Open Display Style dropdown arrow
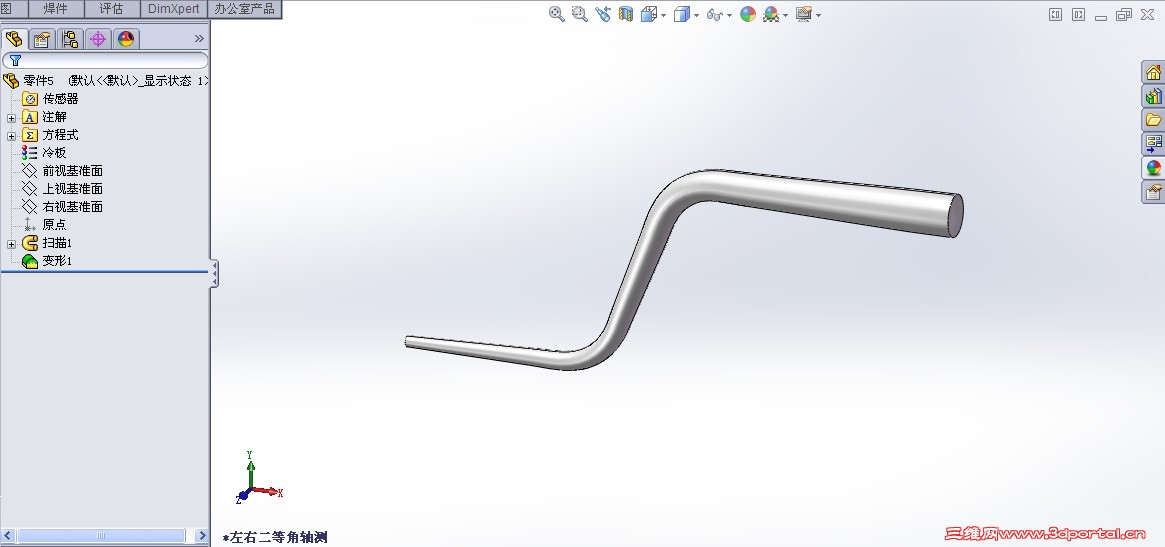The image size is (1165, 547). click(696, 15)
